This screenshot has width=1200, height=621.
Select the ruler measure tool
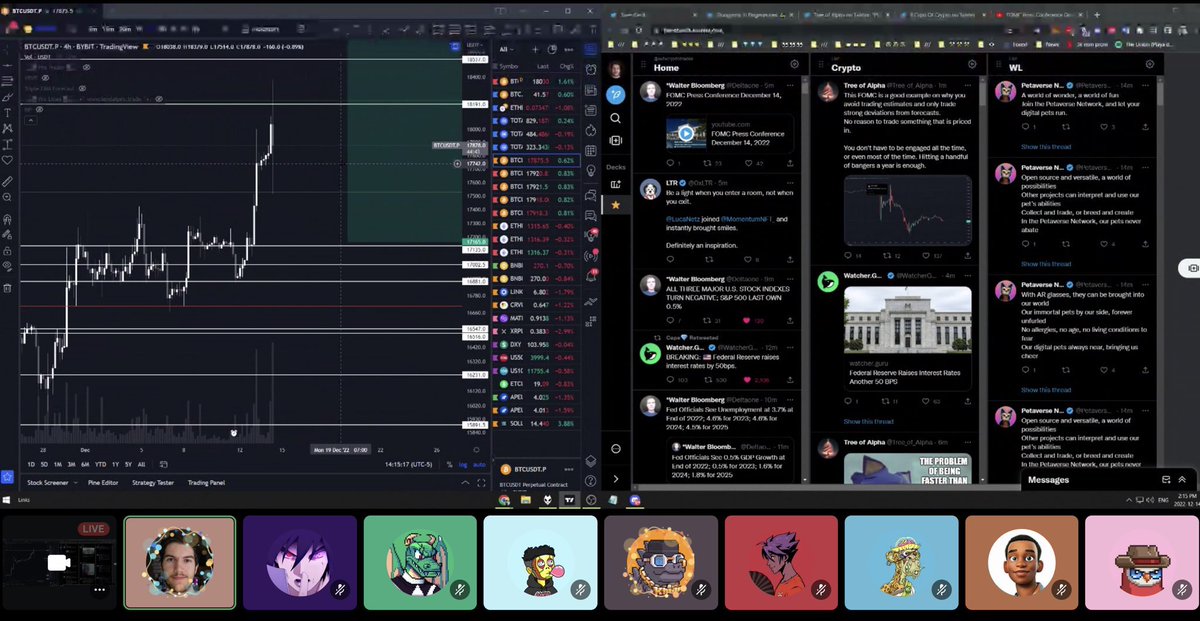coord(7,182)
